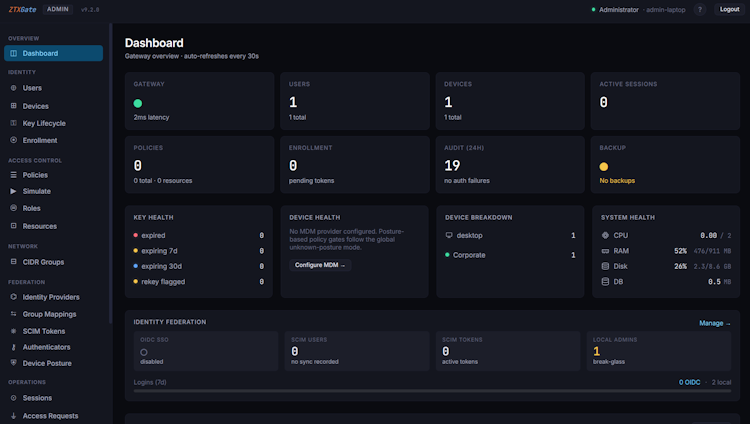
Task: Click the yellow backup warning indicator
Action: (604, 167)
